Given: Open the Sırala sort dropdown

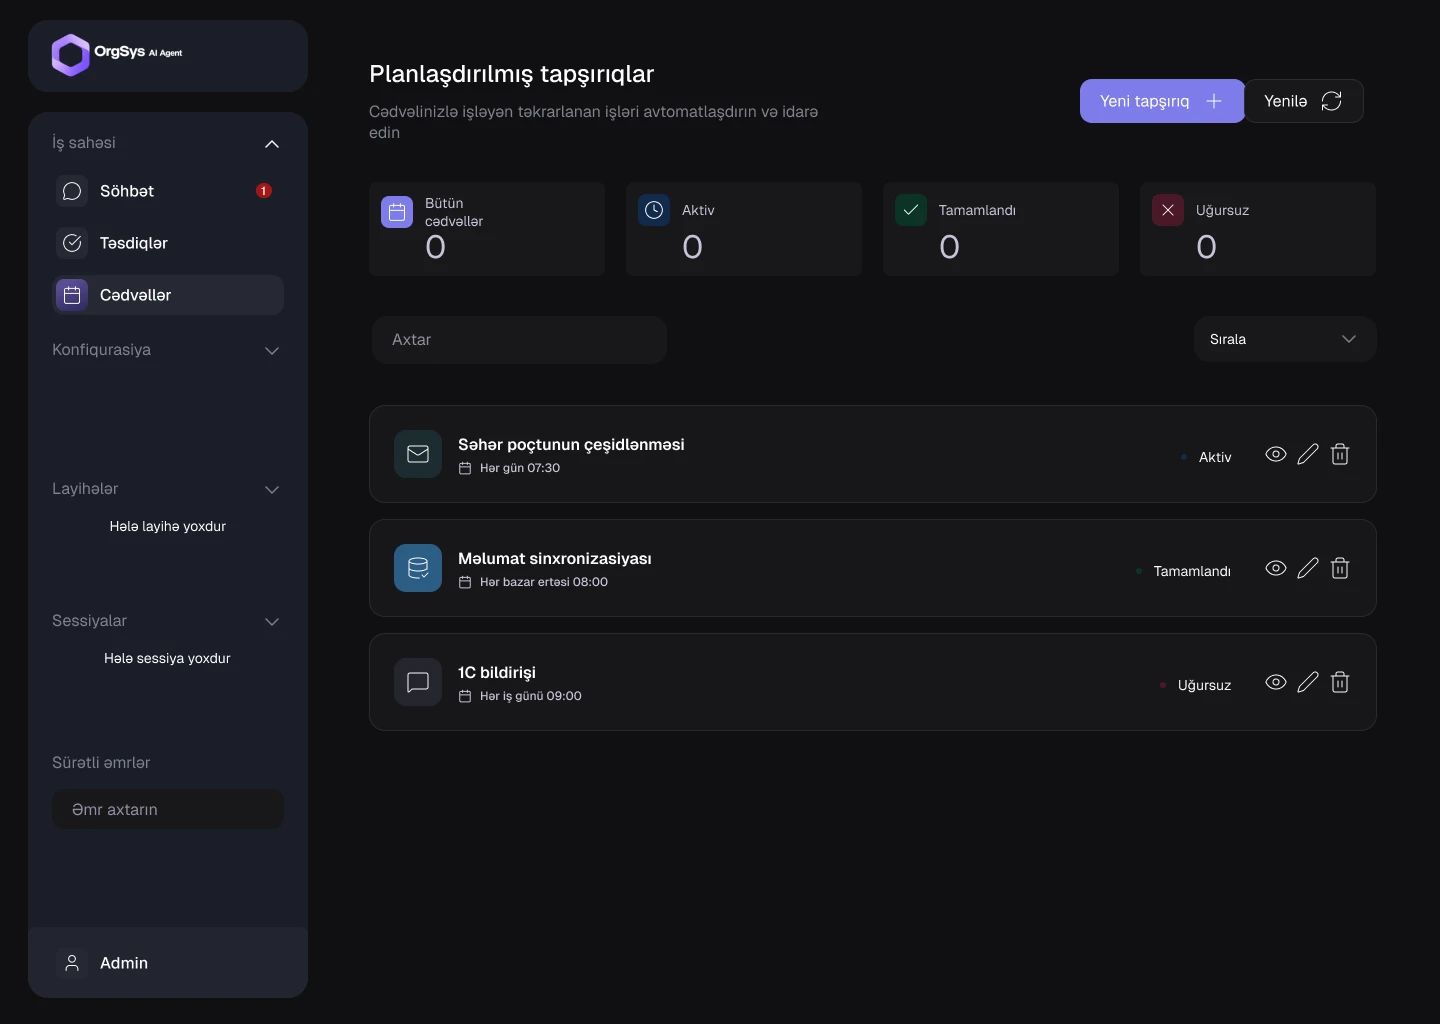Looking at the screenshot, I should coord(1285,339).
